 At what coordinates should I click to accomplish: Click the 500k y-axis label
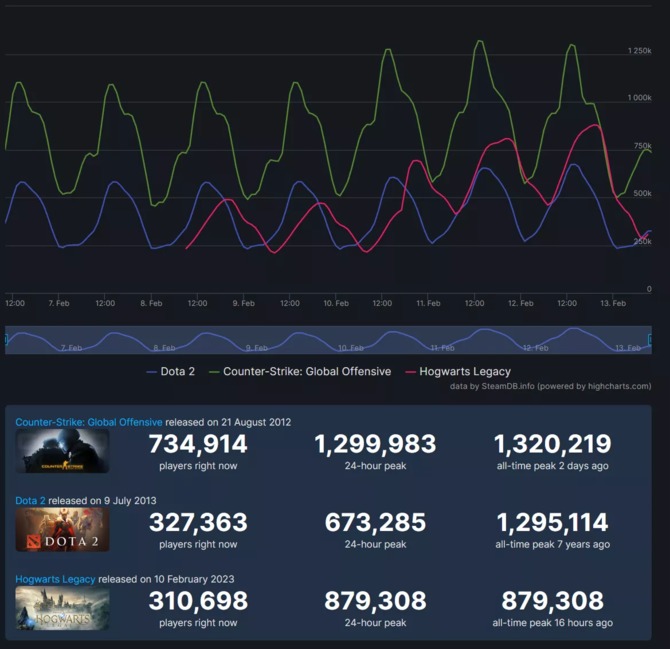point(643,194)
